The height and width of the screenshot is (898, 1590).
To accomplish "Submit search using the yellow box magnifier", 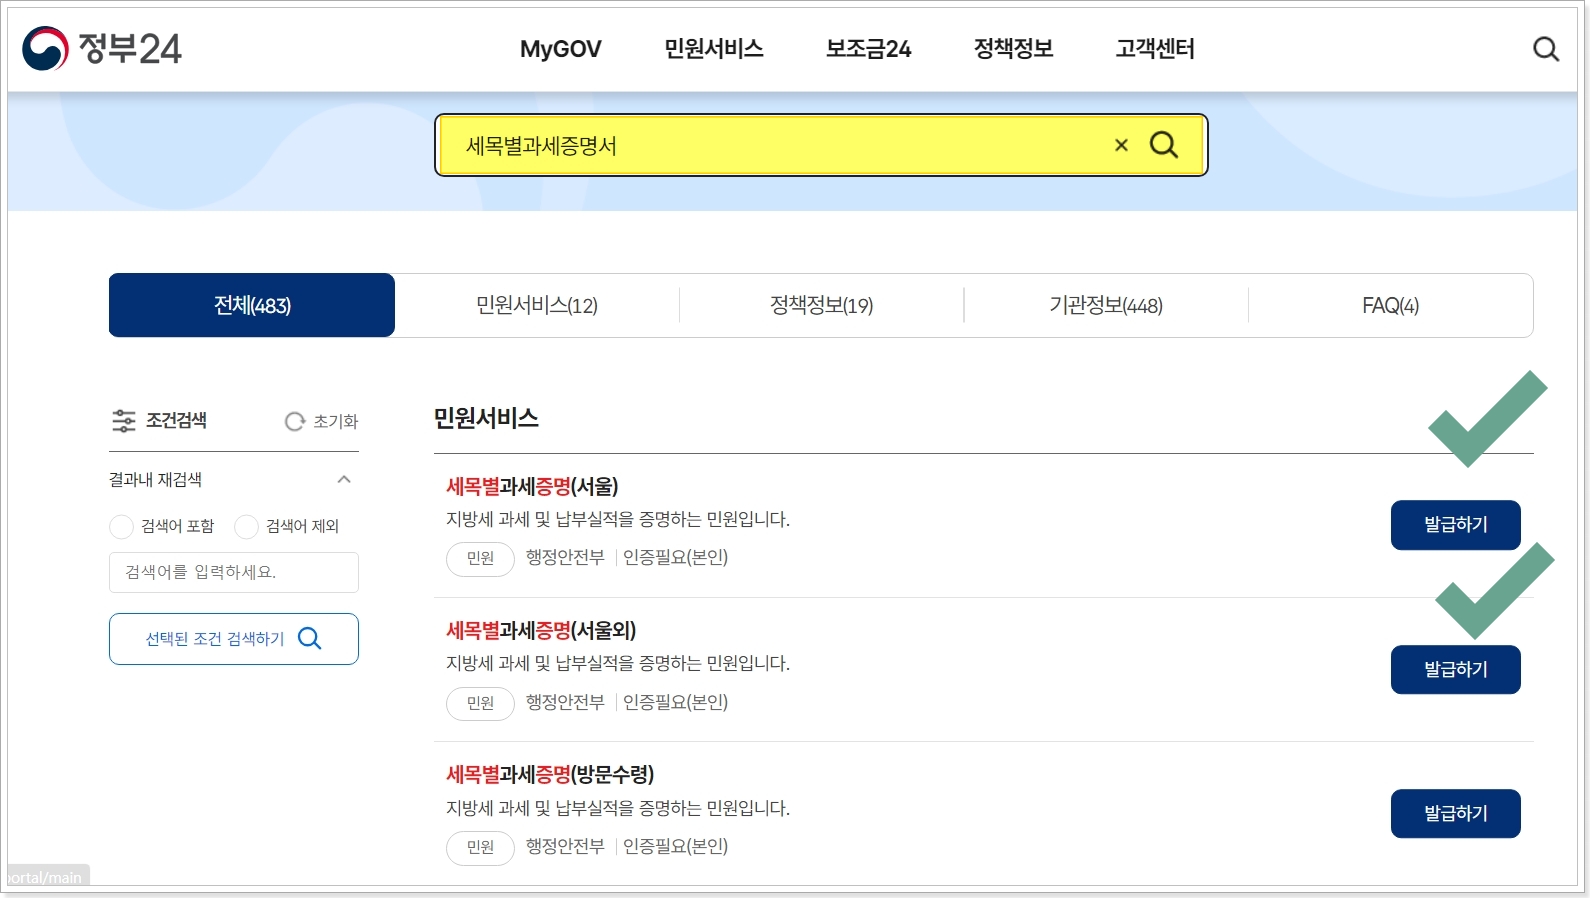I will pyautogui.click(x=1164, y=145).
